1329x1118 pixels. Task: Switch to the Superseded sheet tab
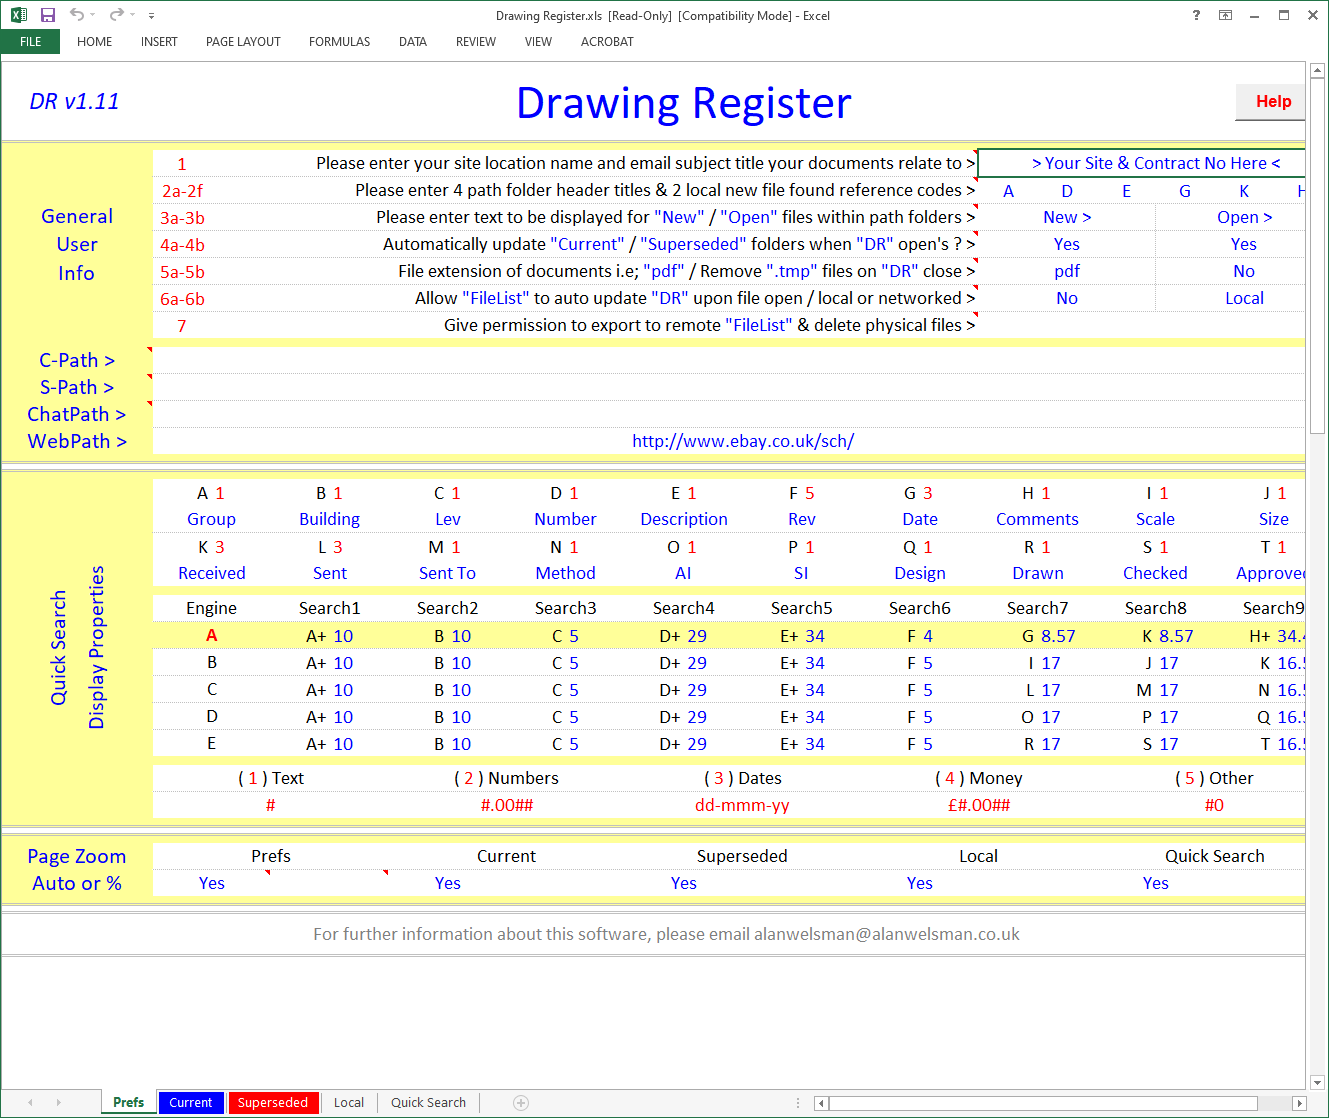click(272, 1102)
